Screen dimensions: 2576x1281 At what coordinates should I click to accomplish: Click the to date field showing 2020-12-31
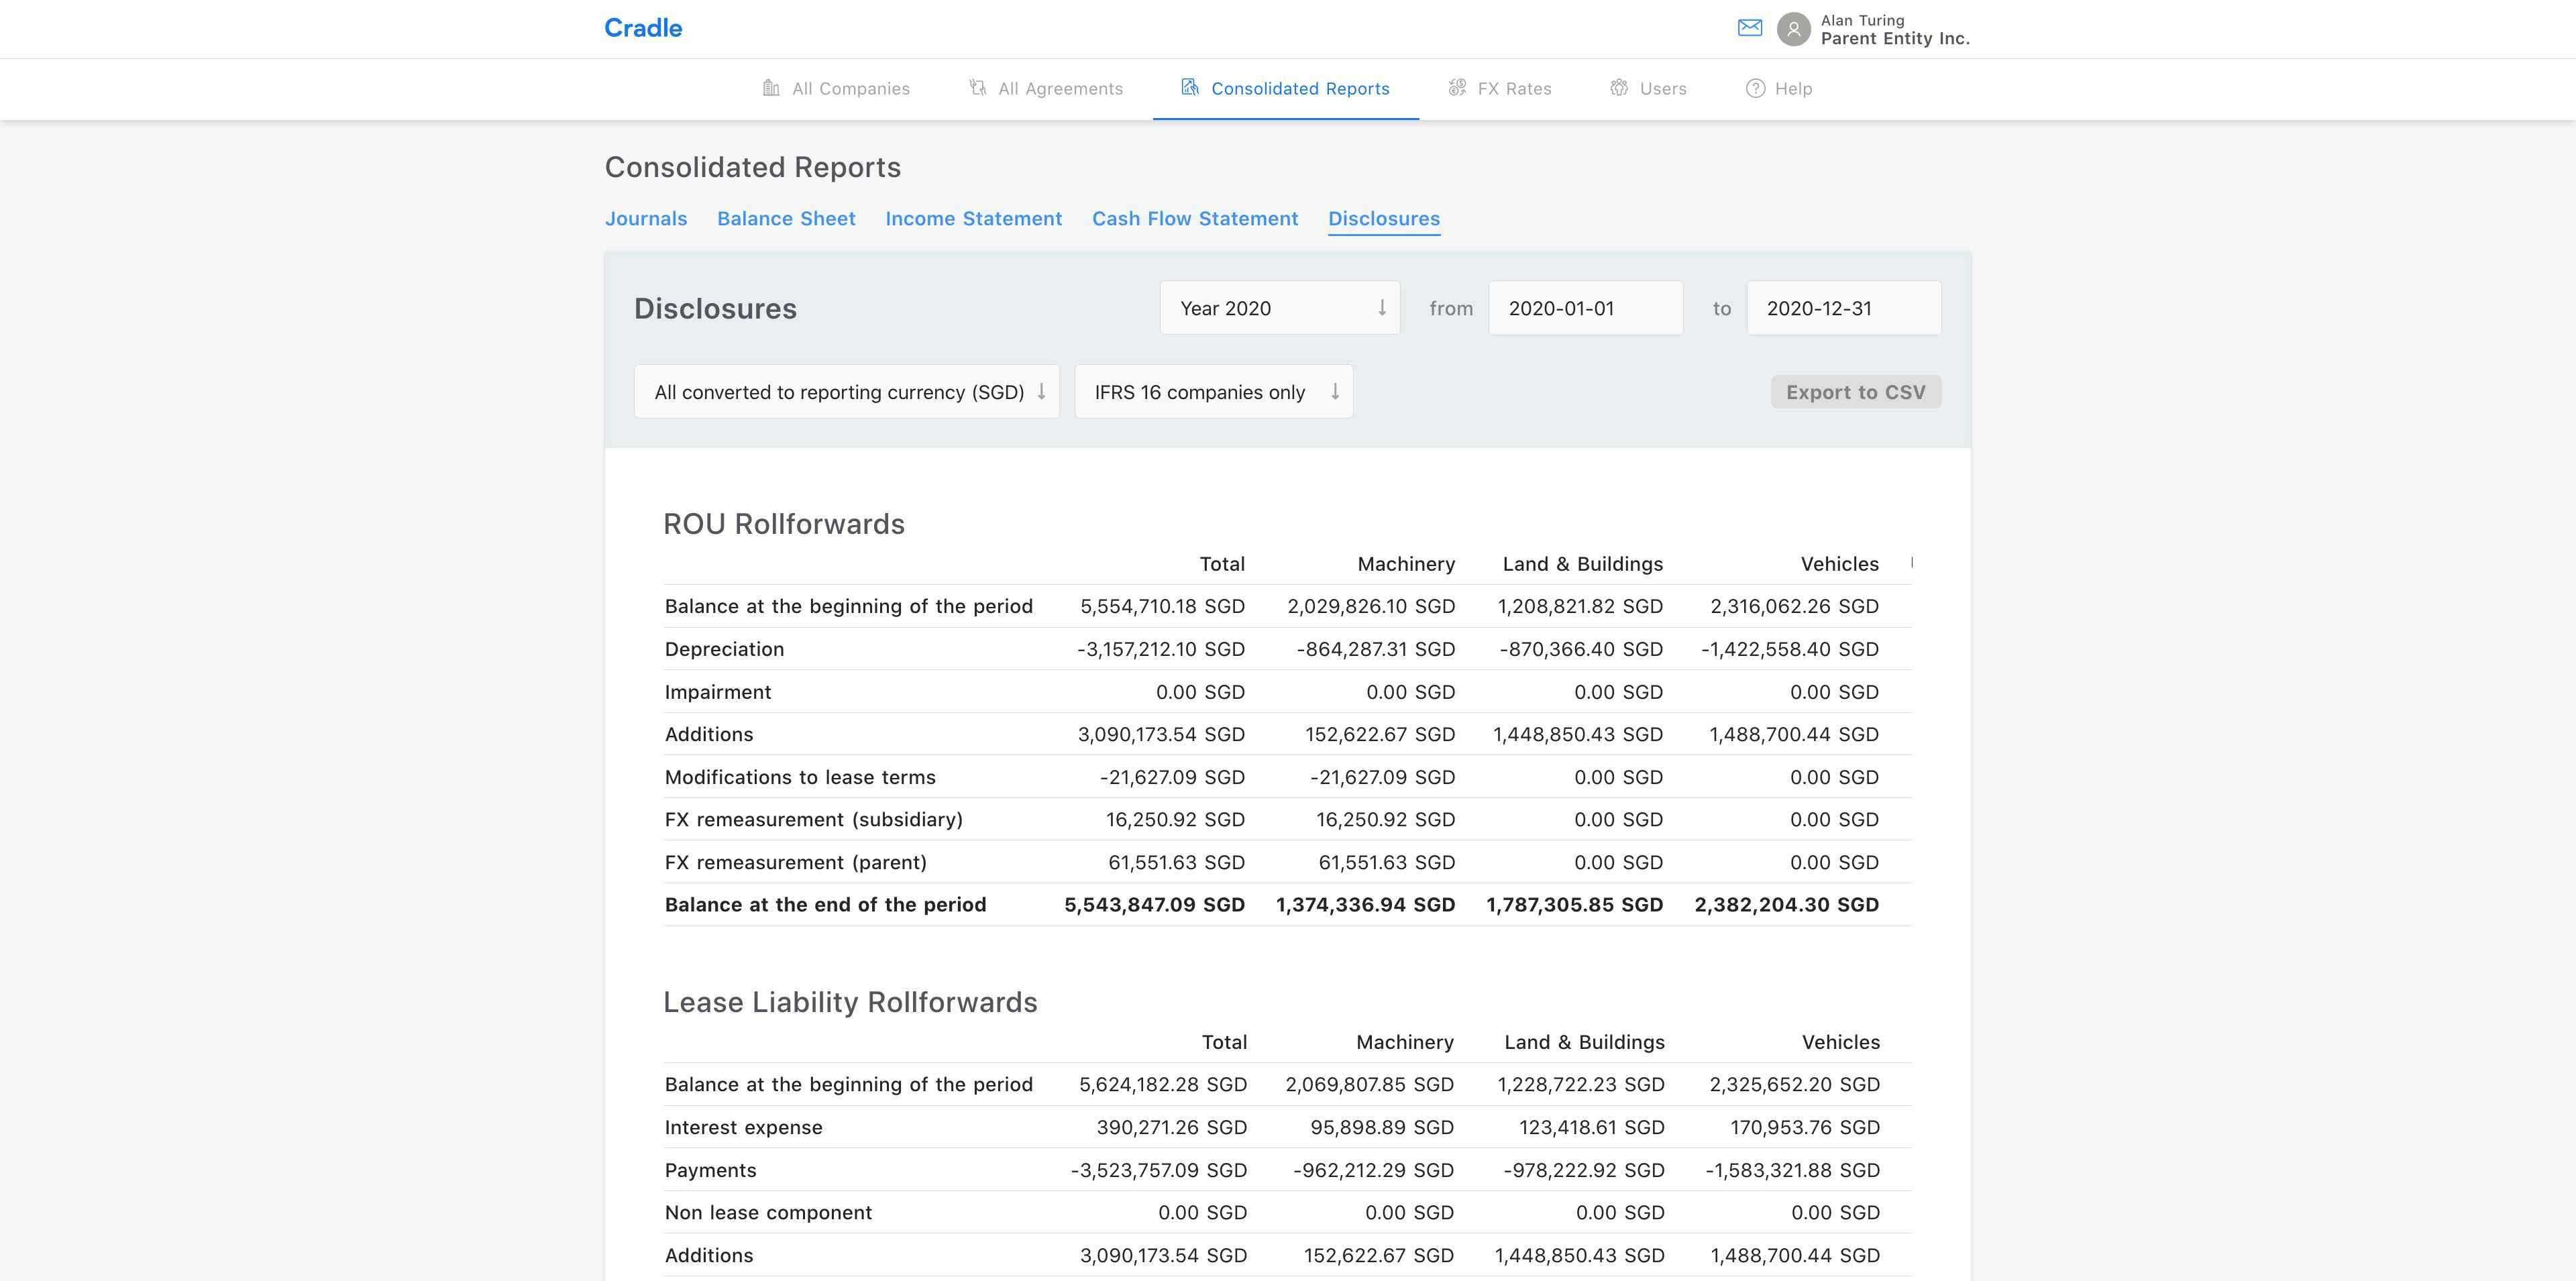tap(1843, 308)
